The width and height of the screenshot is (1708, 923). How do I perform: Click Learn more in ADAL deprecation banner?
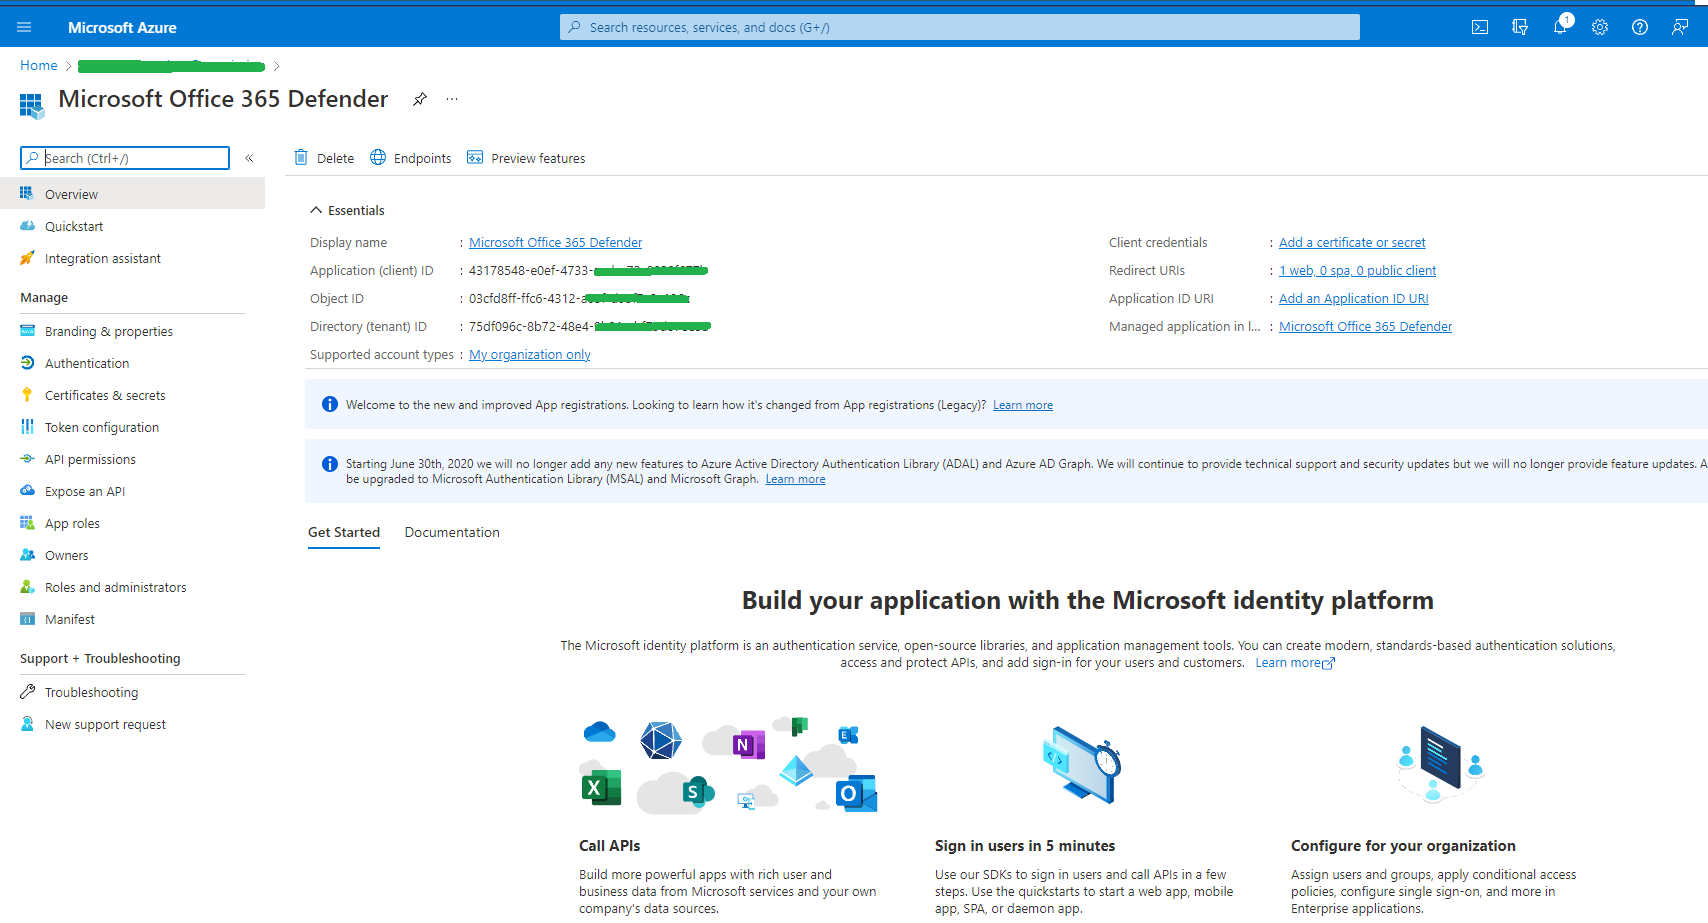coord(795,479)
